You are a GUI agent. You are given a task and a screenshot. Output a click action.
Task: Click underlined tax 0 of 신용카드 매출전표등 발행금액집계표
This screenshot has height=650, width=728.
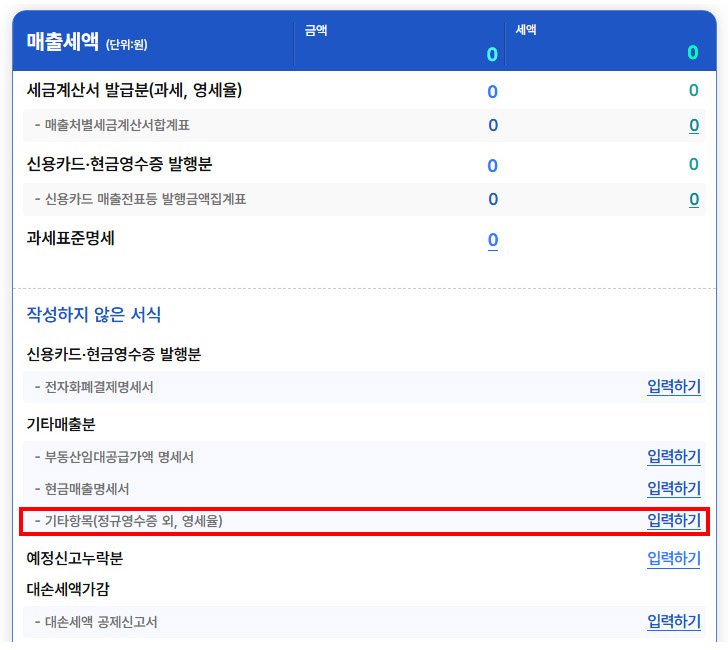point(694,200)
